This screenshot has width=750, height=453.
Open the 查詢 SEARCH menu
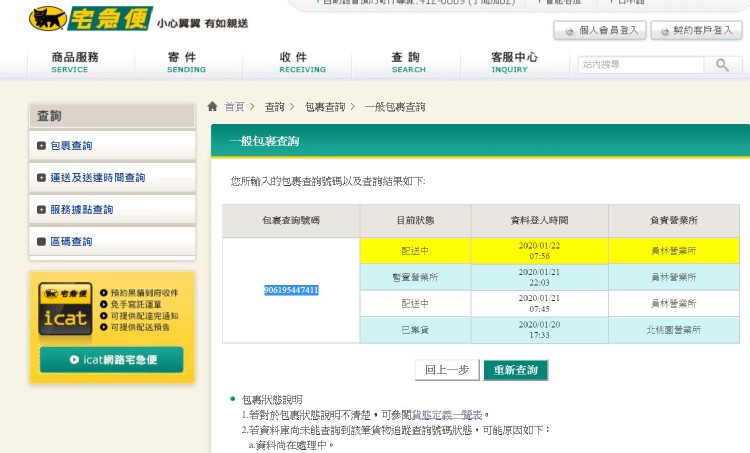point(408,63)
